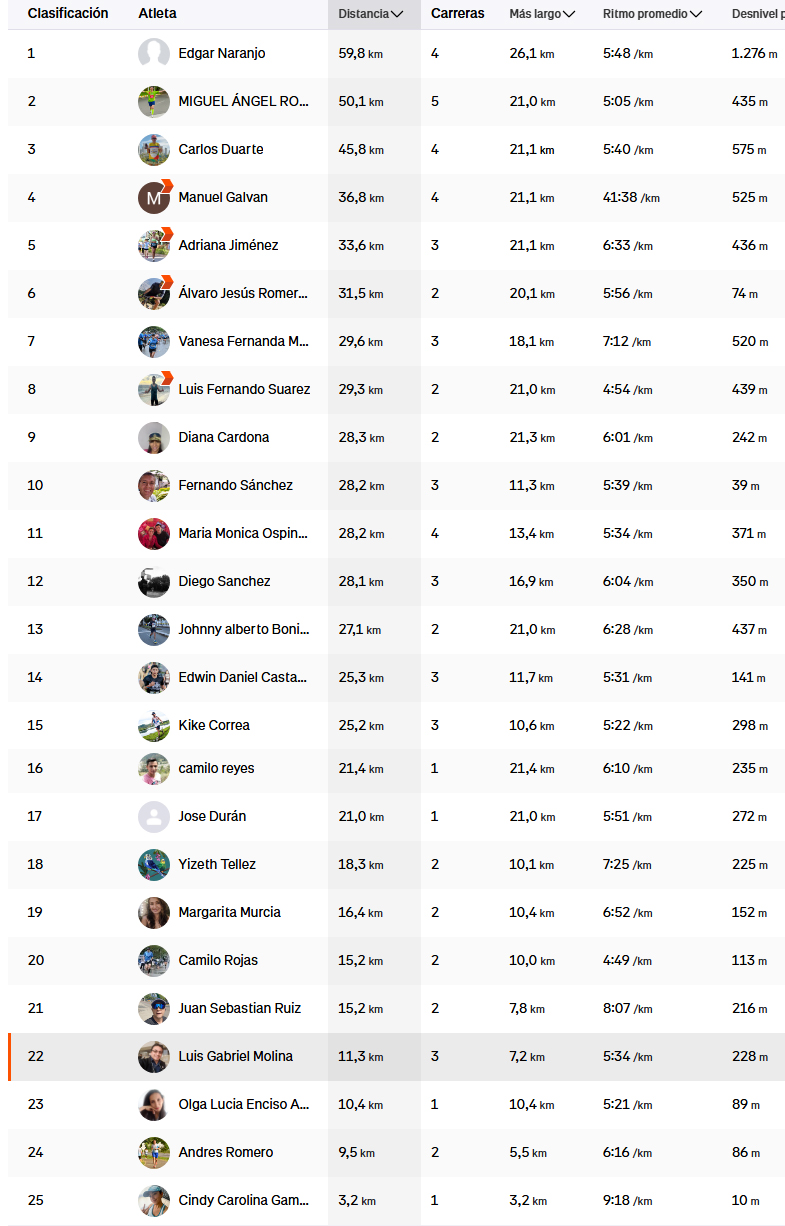Open Cindy Carolina's profile photo

[154, 1200]
